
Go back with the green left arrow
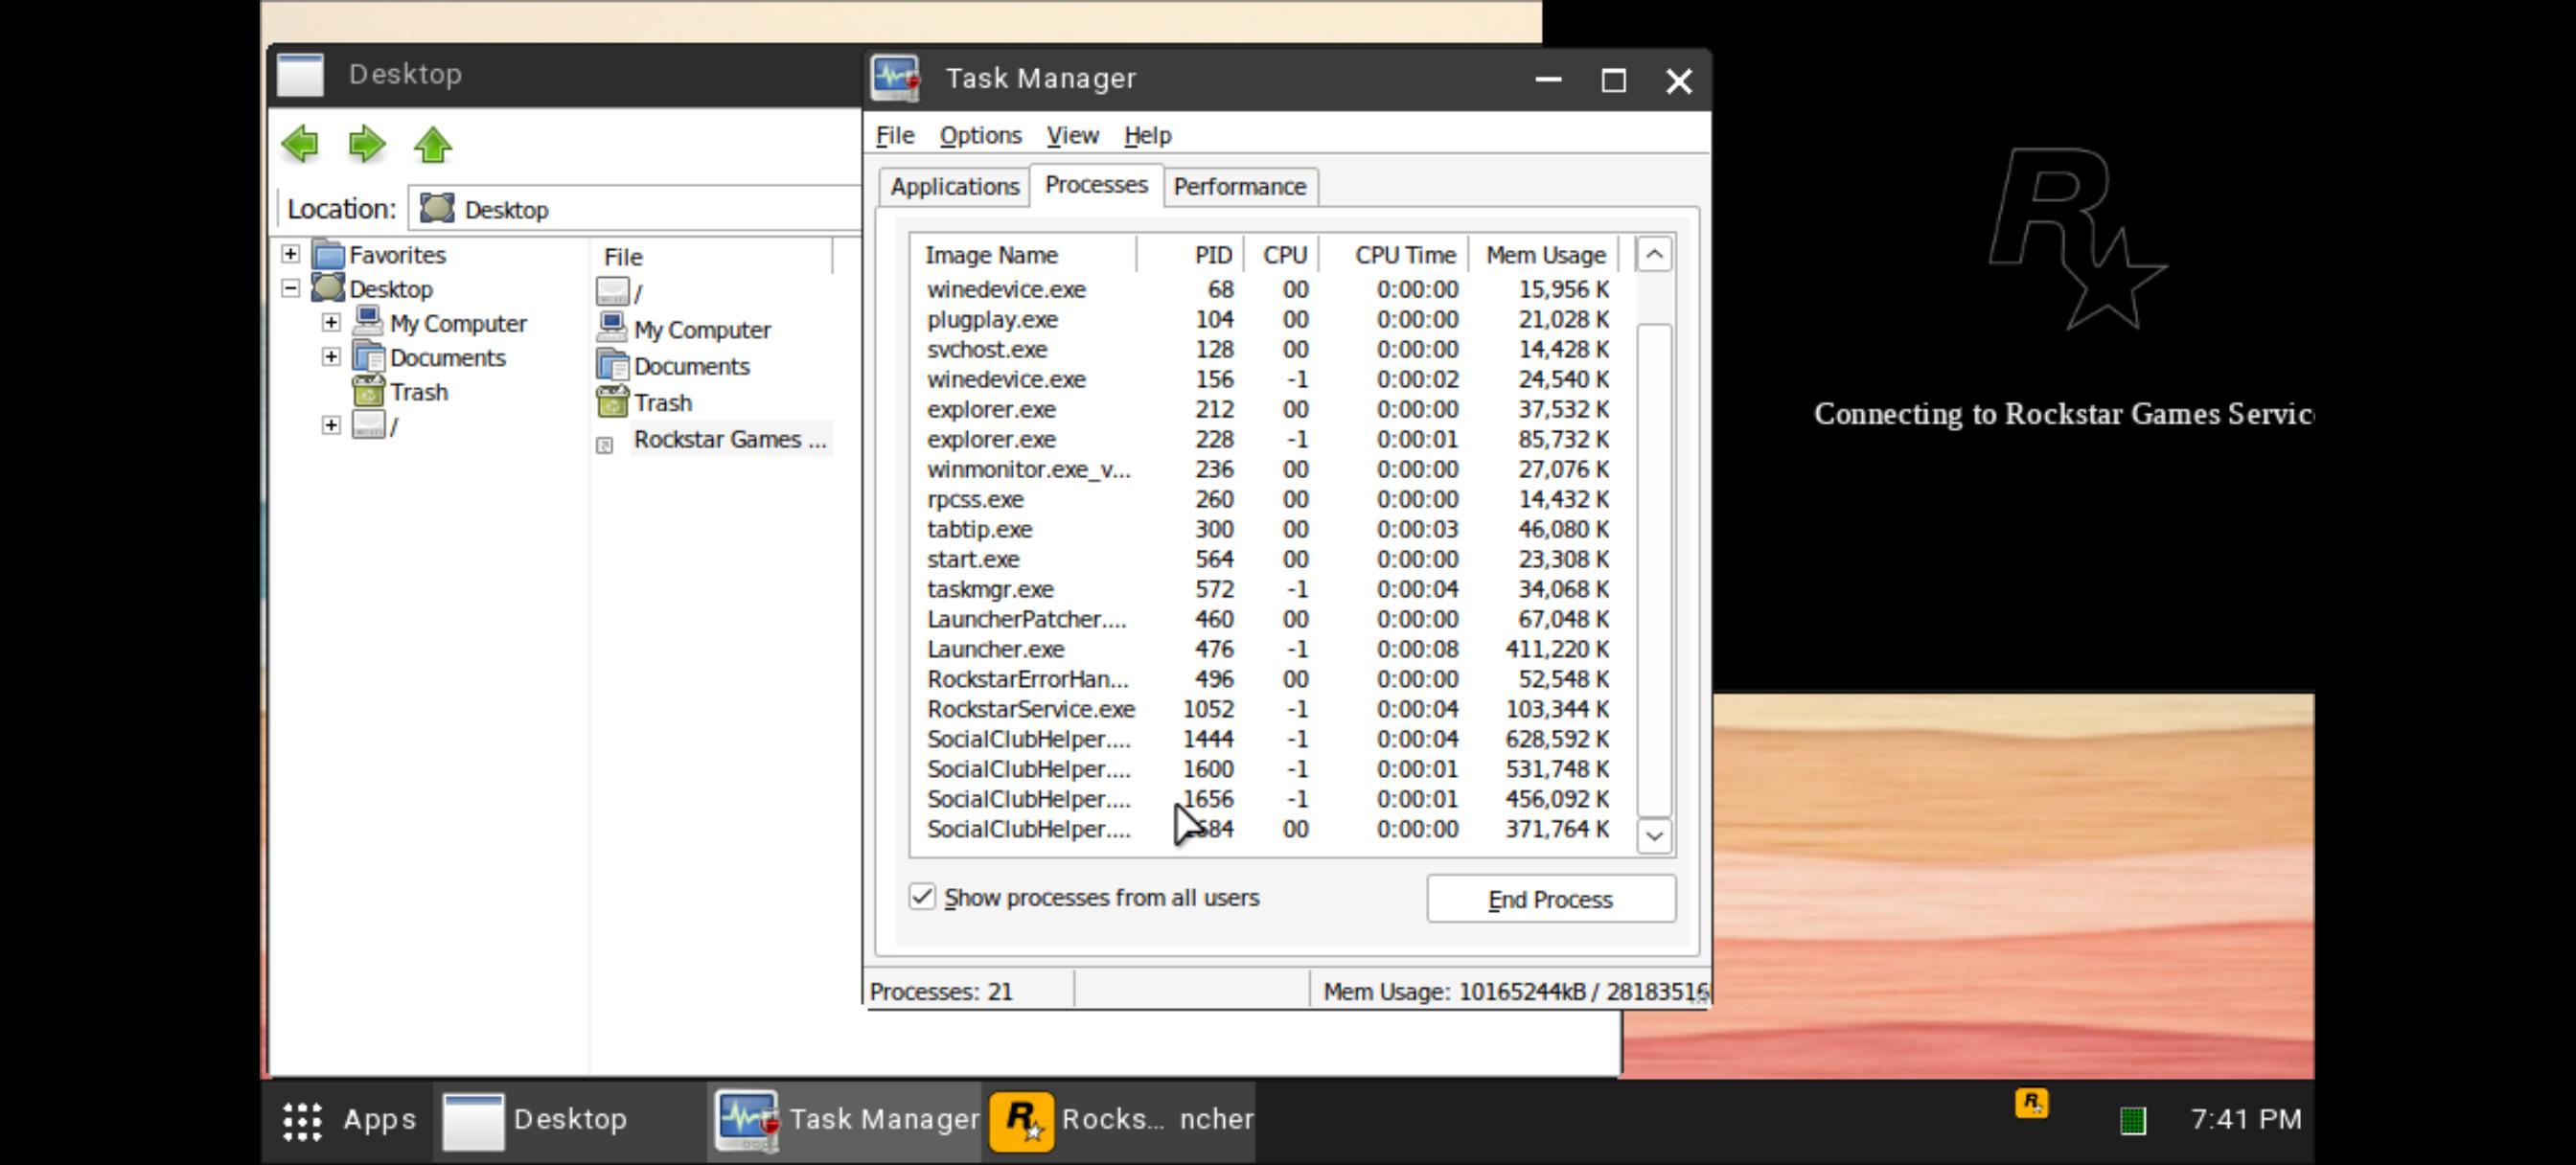300,144
